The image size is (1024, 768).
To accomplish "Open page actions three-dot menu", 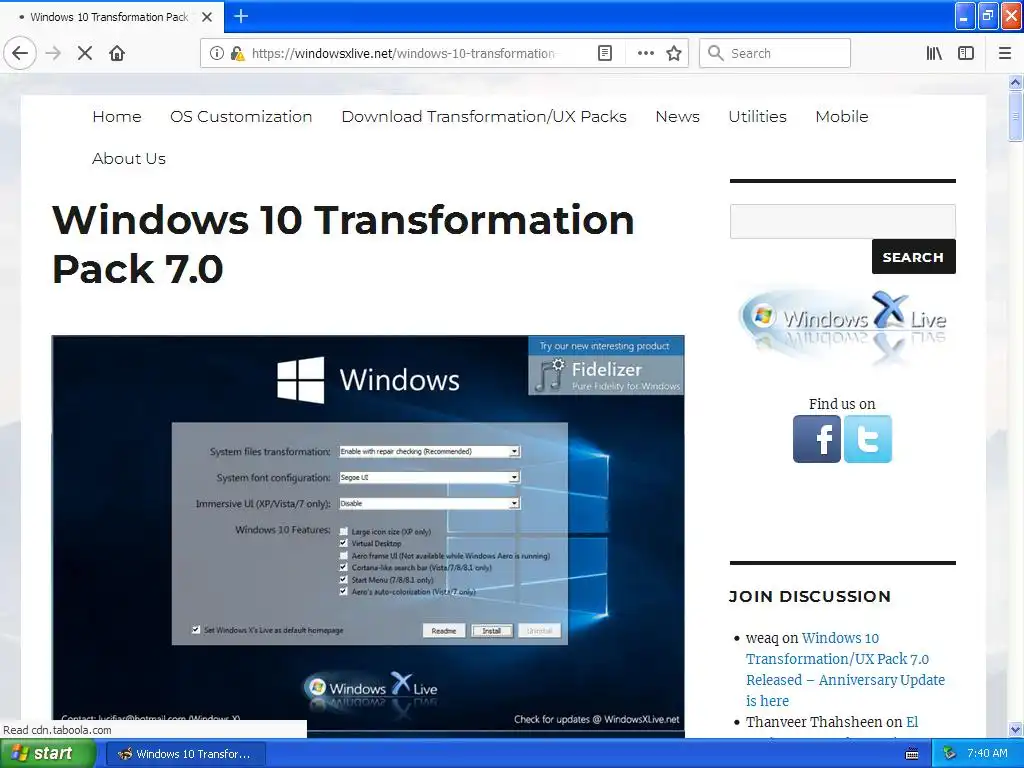I will pyautogui.click(x=645, y=53).
